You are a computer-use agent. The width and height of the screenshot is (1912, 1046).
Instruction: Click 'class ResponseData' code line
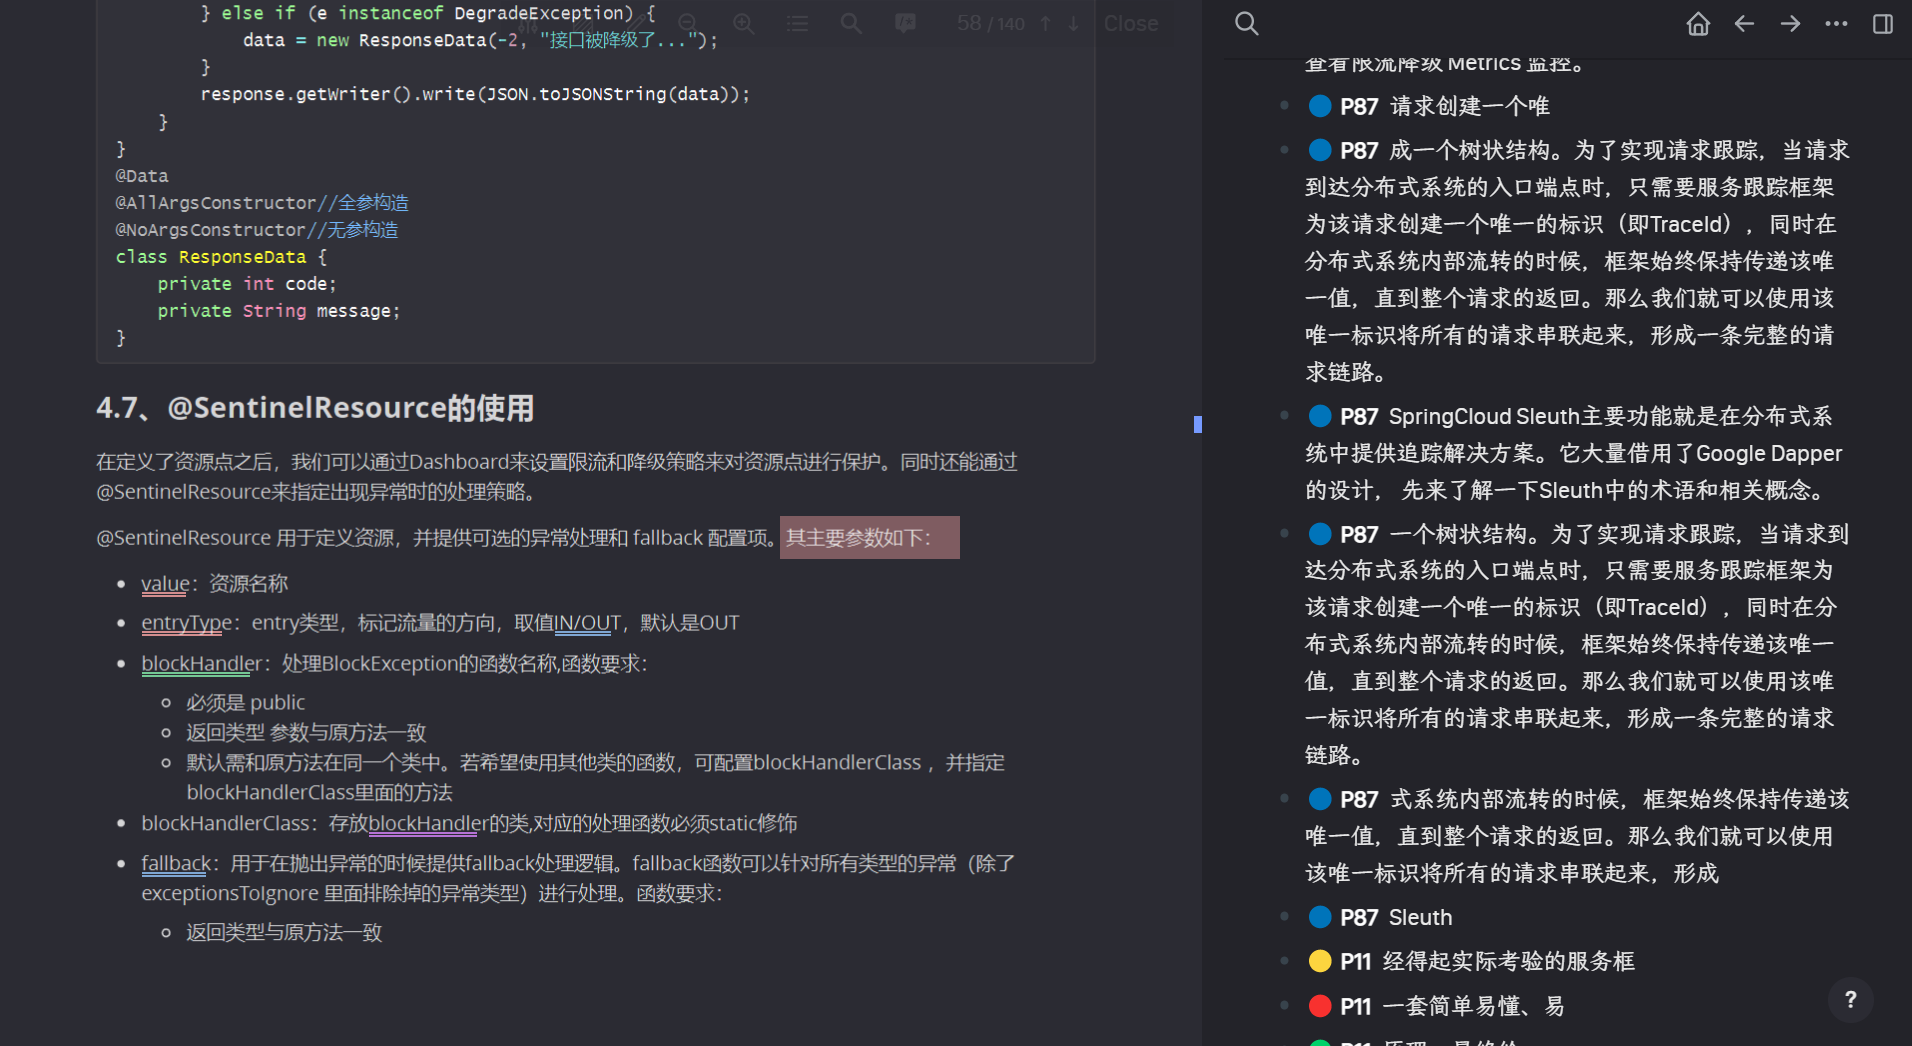click(220, 257)
